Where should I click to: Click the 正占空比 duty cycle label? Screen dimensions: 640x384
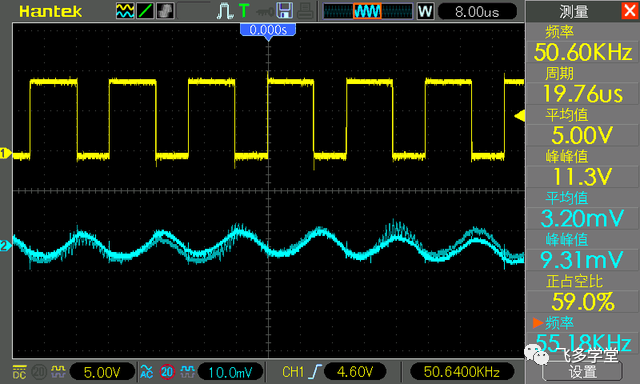(x=574, y=281)
